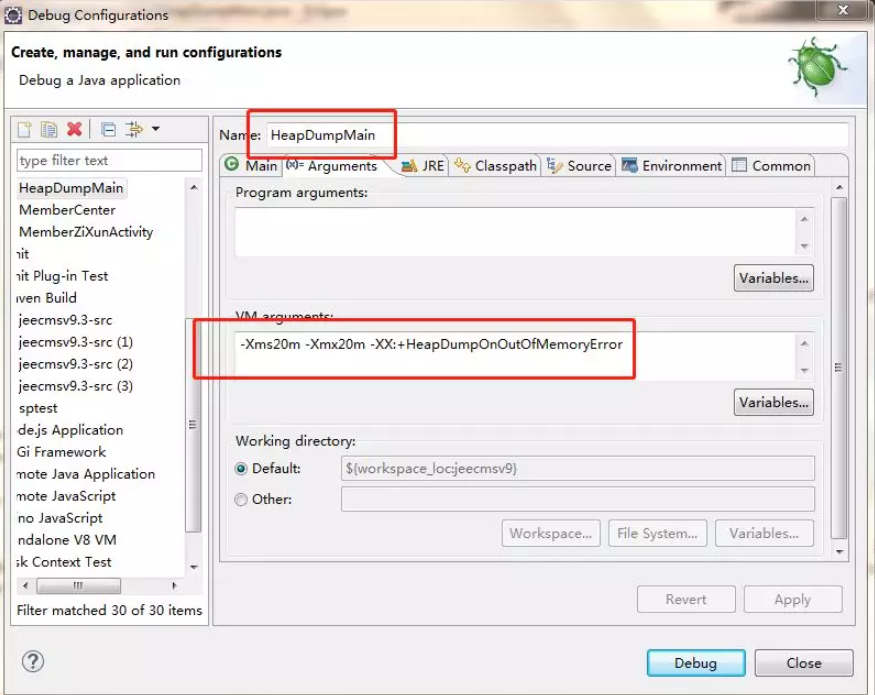875x695 pixels.
Task: Select jeecmsv9.3-src (2) configuration
Action: click(75, 364)
